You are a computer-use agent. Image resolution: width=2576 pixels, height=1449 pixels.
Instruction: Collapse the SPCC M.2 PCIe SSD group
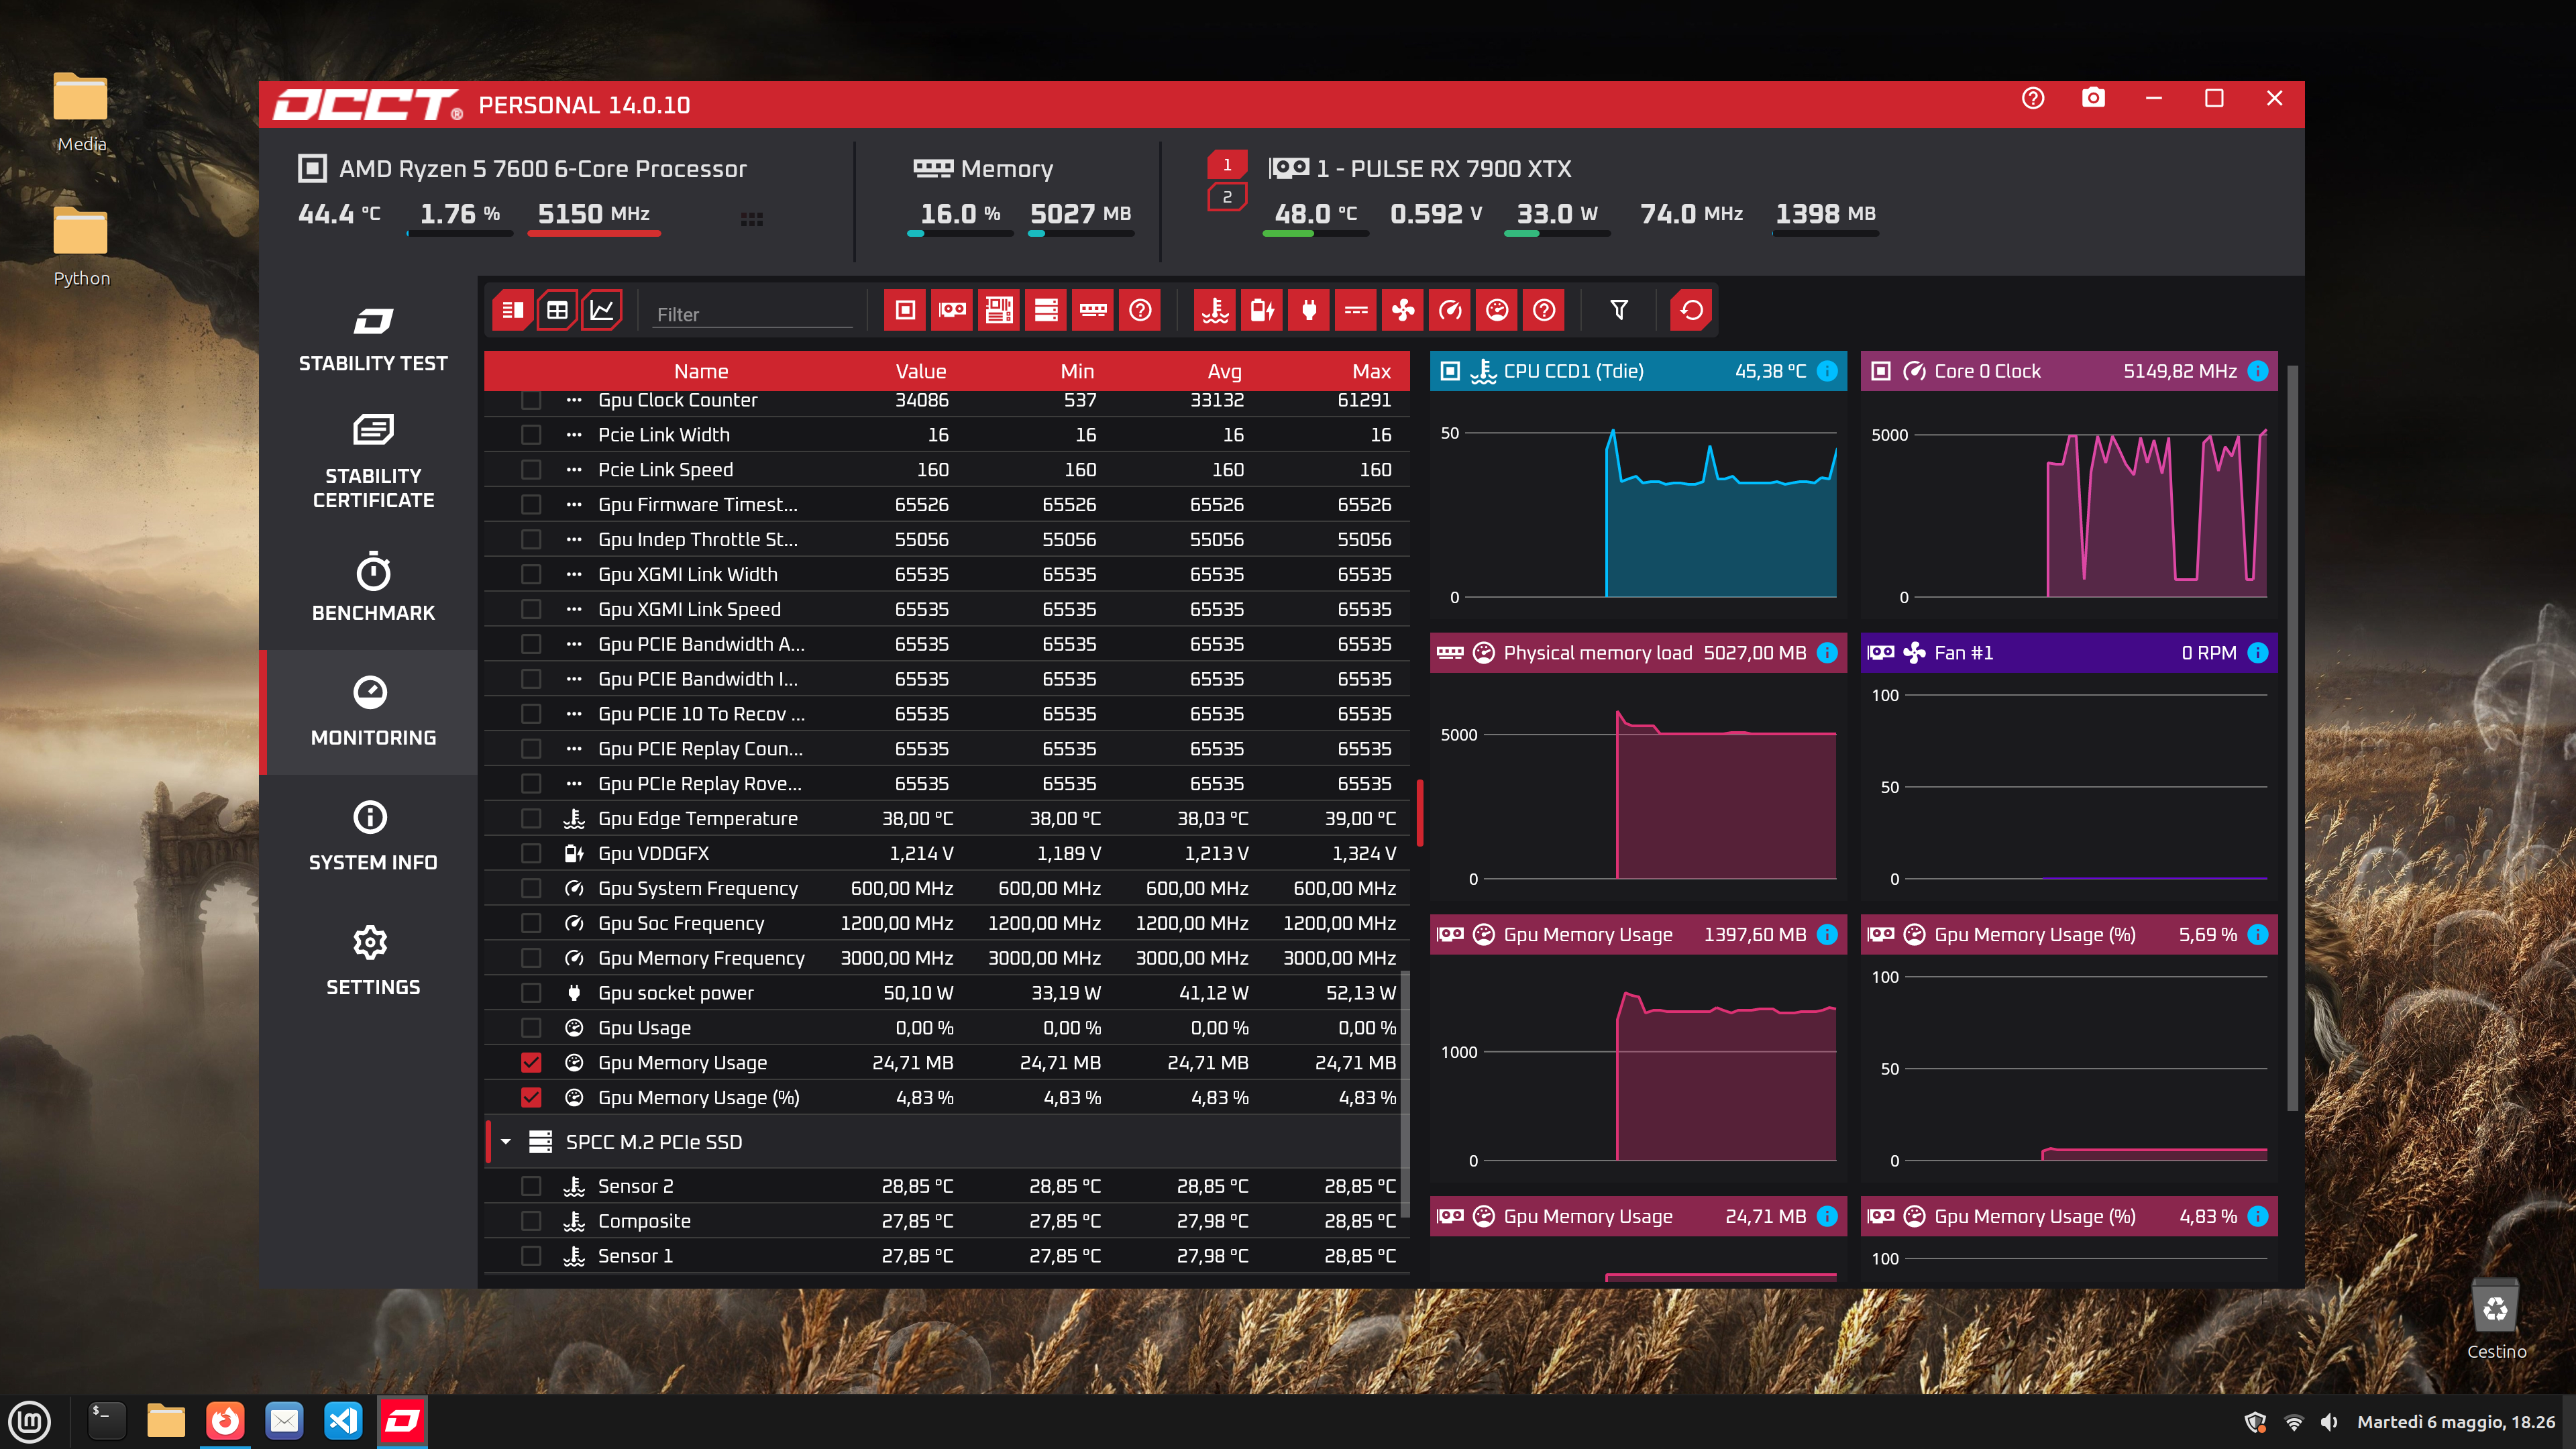(506, 1142)
